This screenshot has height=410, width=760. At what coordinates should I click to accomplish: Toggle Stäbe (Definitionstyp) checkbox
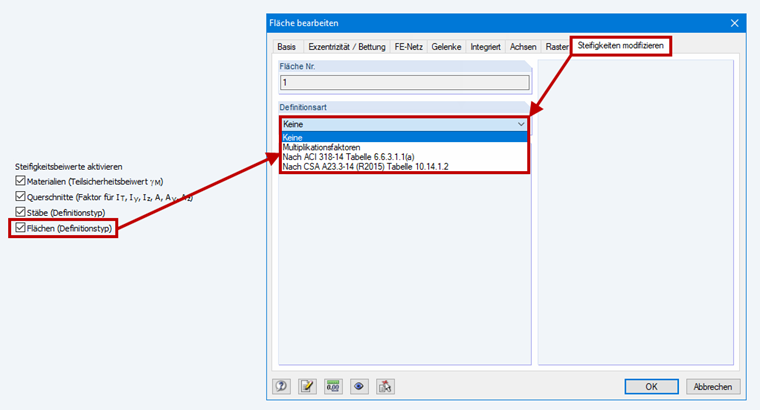[20, 212]
